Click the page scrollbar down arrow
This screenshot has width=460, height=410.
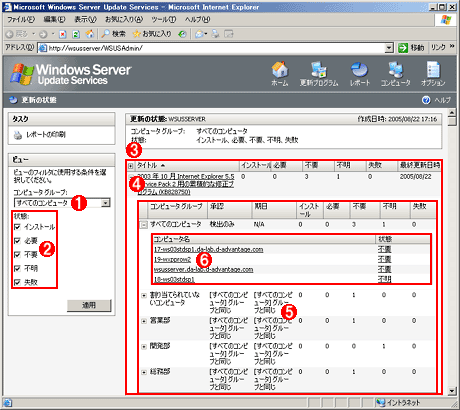tap(452, 391)
